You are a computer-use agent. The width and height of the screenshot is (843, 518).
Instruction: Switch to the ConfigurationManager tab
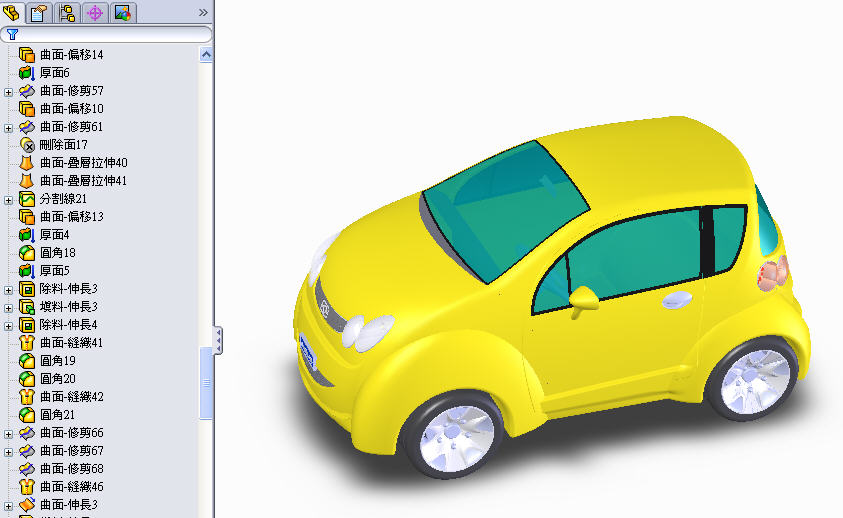click(x=67, y=12)
